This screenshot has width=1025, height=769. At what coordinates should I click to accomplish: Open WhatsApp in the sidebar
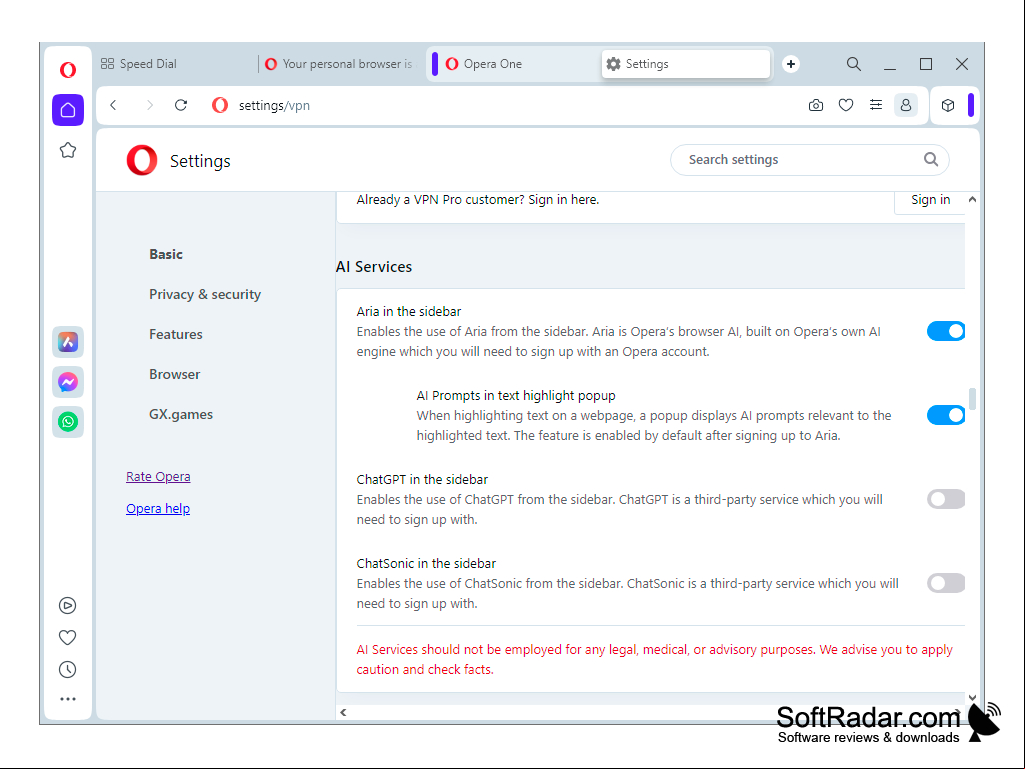68,422
